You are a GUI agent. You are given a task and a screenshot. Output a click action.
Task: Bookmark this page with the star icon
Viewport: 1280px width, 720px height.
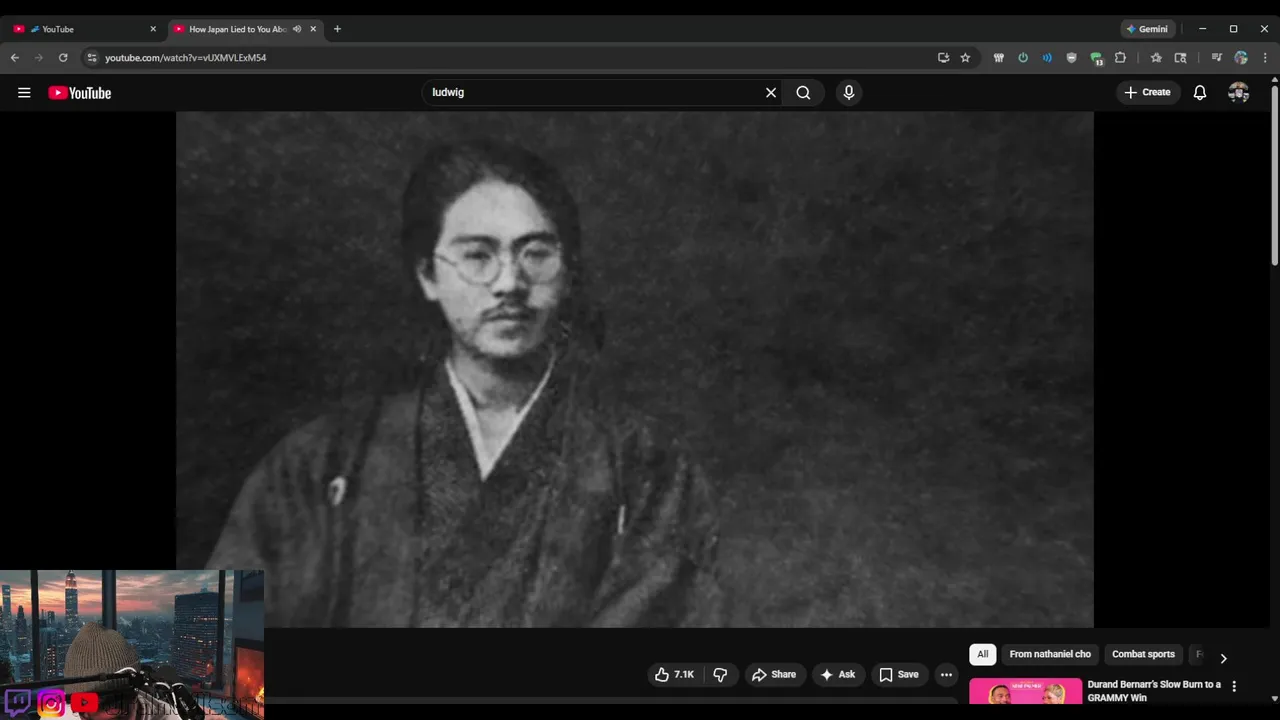pyautogui.click(x=965, y=58)
